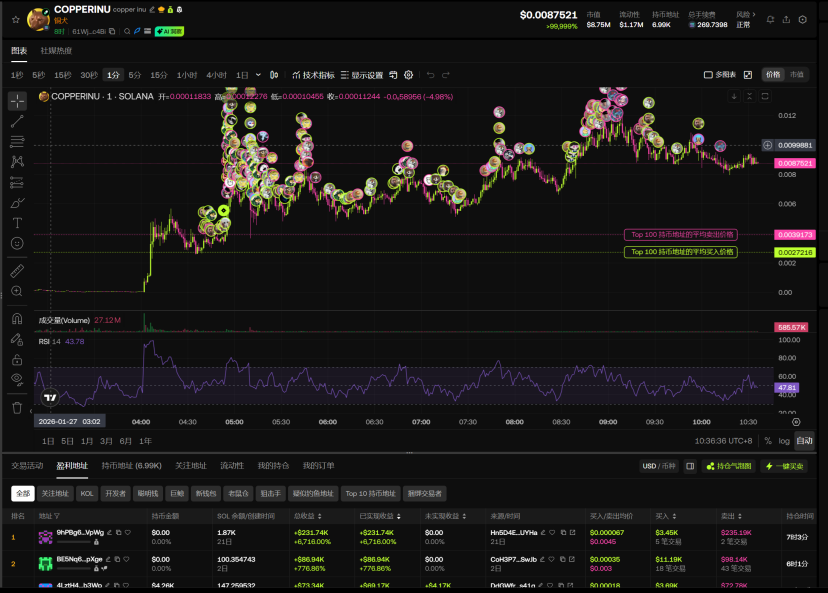Click the undo arrow in chart toolbar
828x593 pixels.
[x=430, y=75]
